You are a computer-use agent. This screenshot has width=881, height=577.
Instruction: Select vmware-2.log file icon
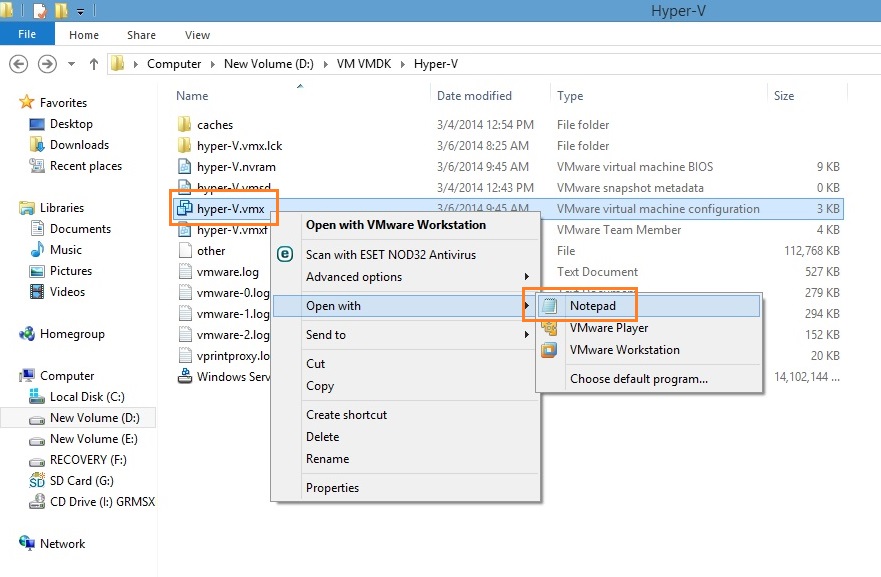click(x=185, y=335)
